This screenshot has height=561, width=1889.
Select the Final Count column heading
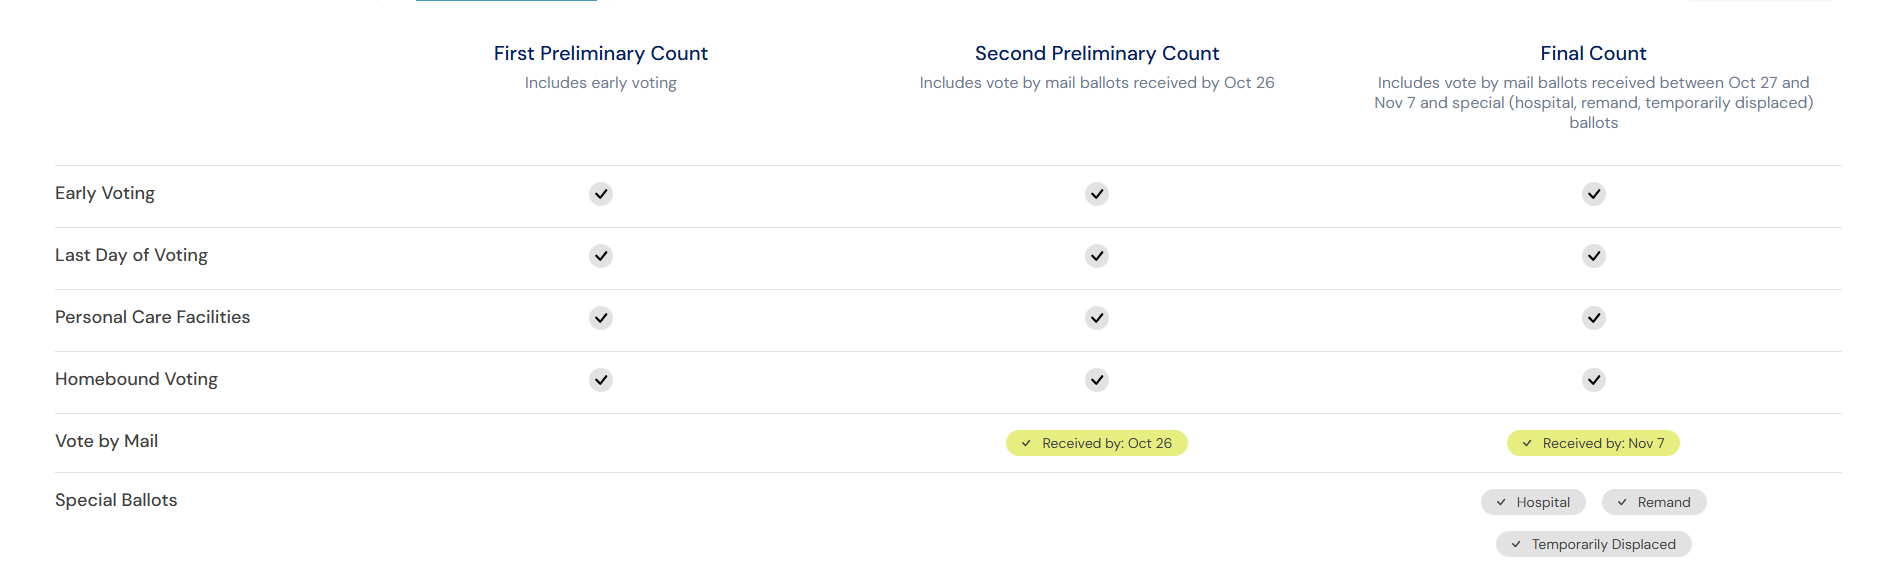tap(1593, 53)
